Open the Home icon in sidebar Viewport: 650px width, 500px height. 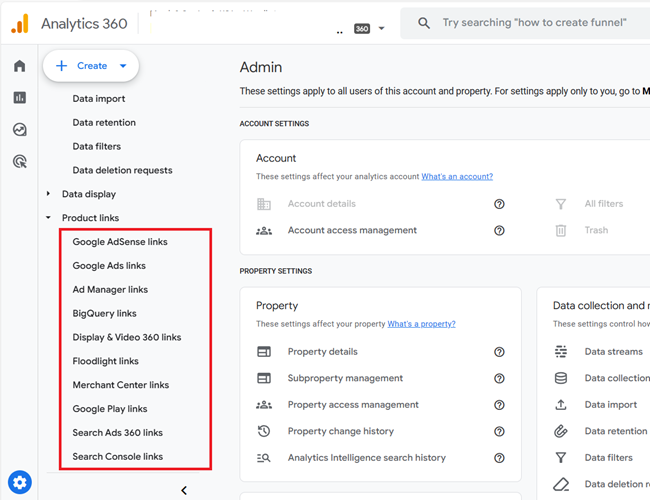(x=19, y=66)
